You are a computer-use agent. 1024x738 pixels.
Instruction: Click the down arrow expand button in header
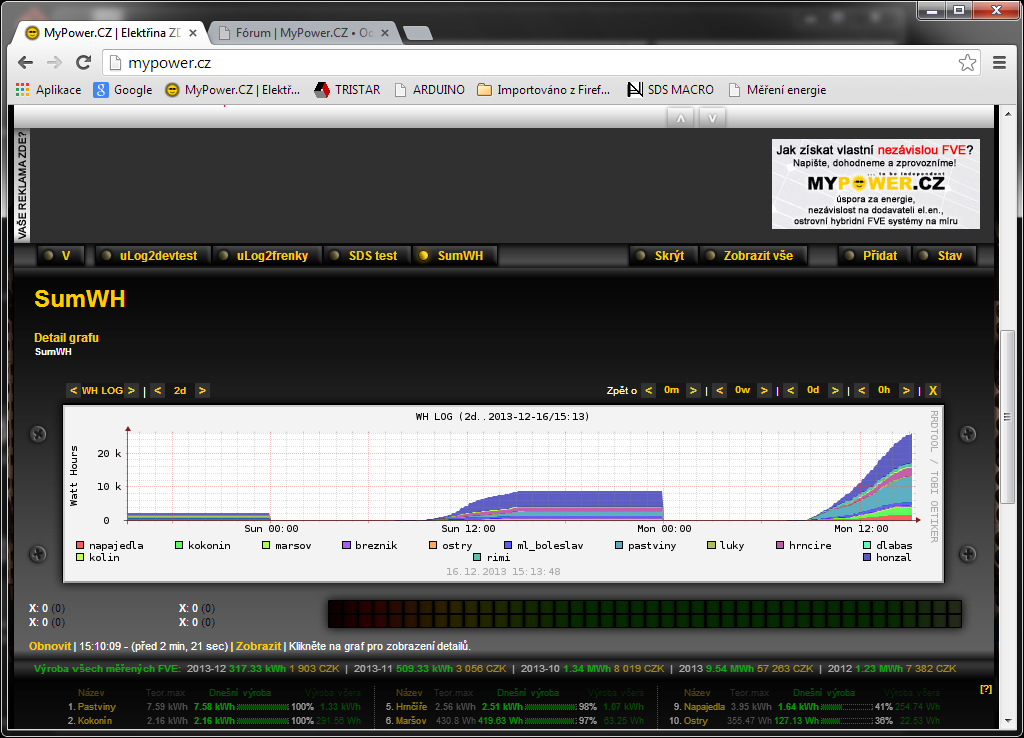coord(712,117)
